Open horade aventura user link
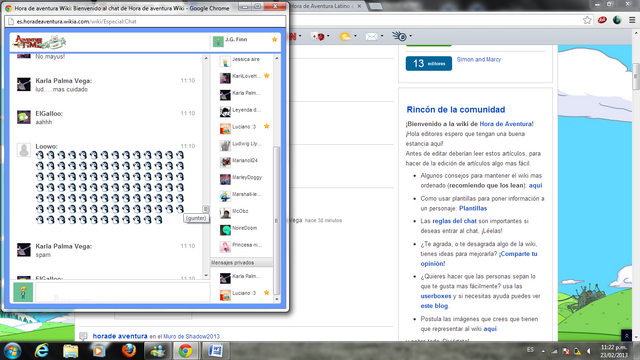This screenshot has height=360, width=640. pyautogui.click(x=120, y=336)
